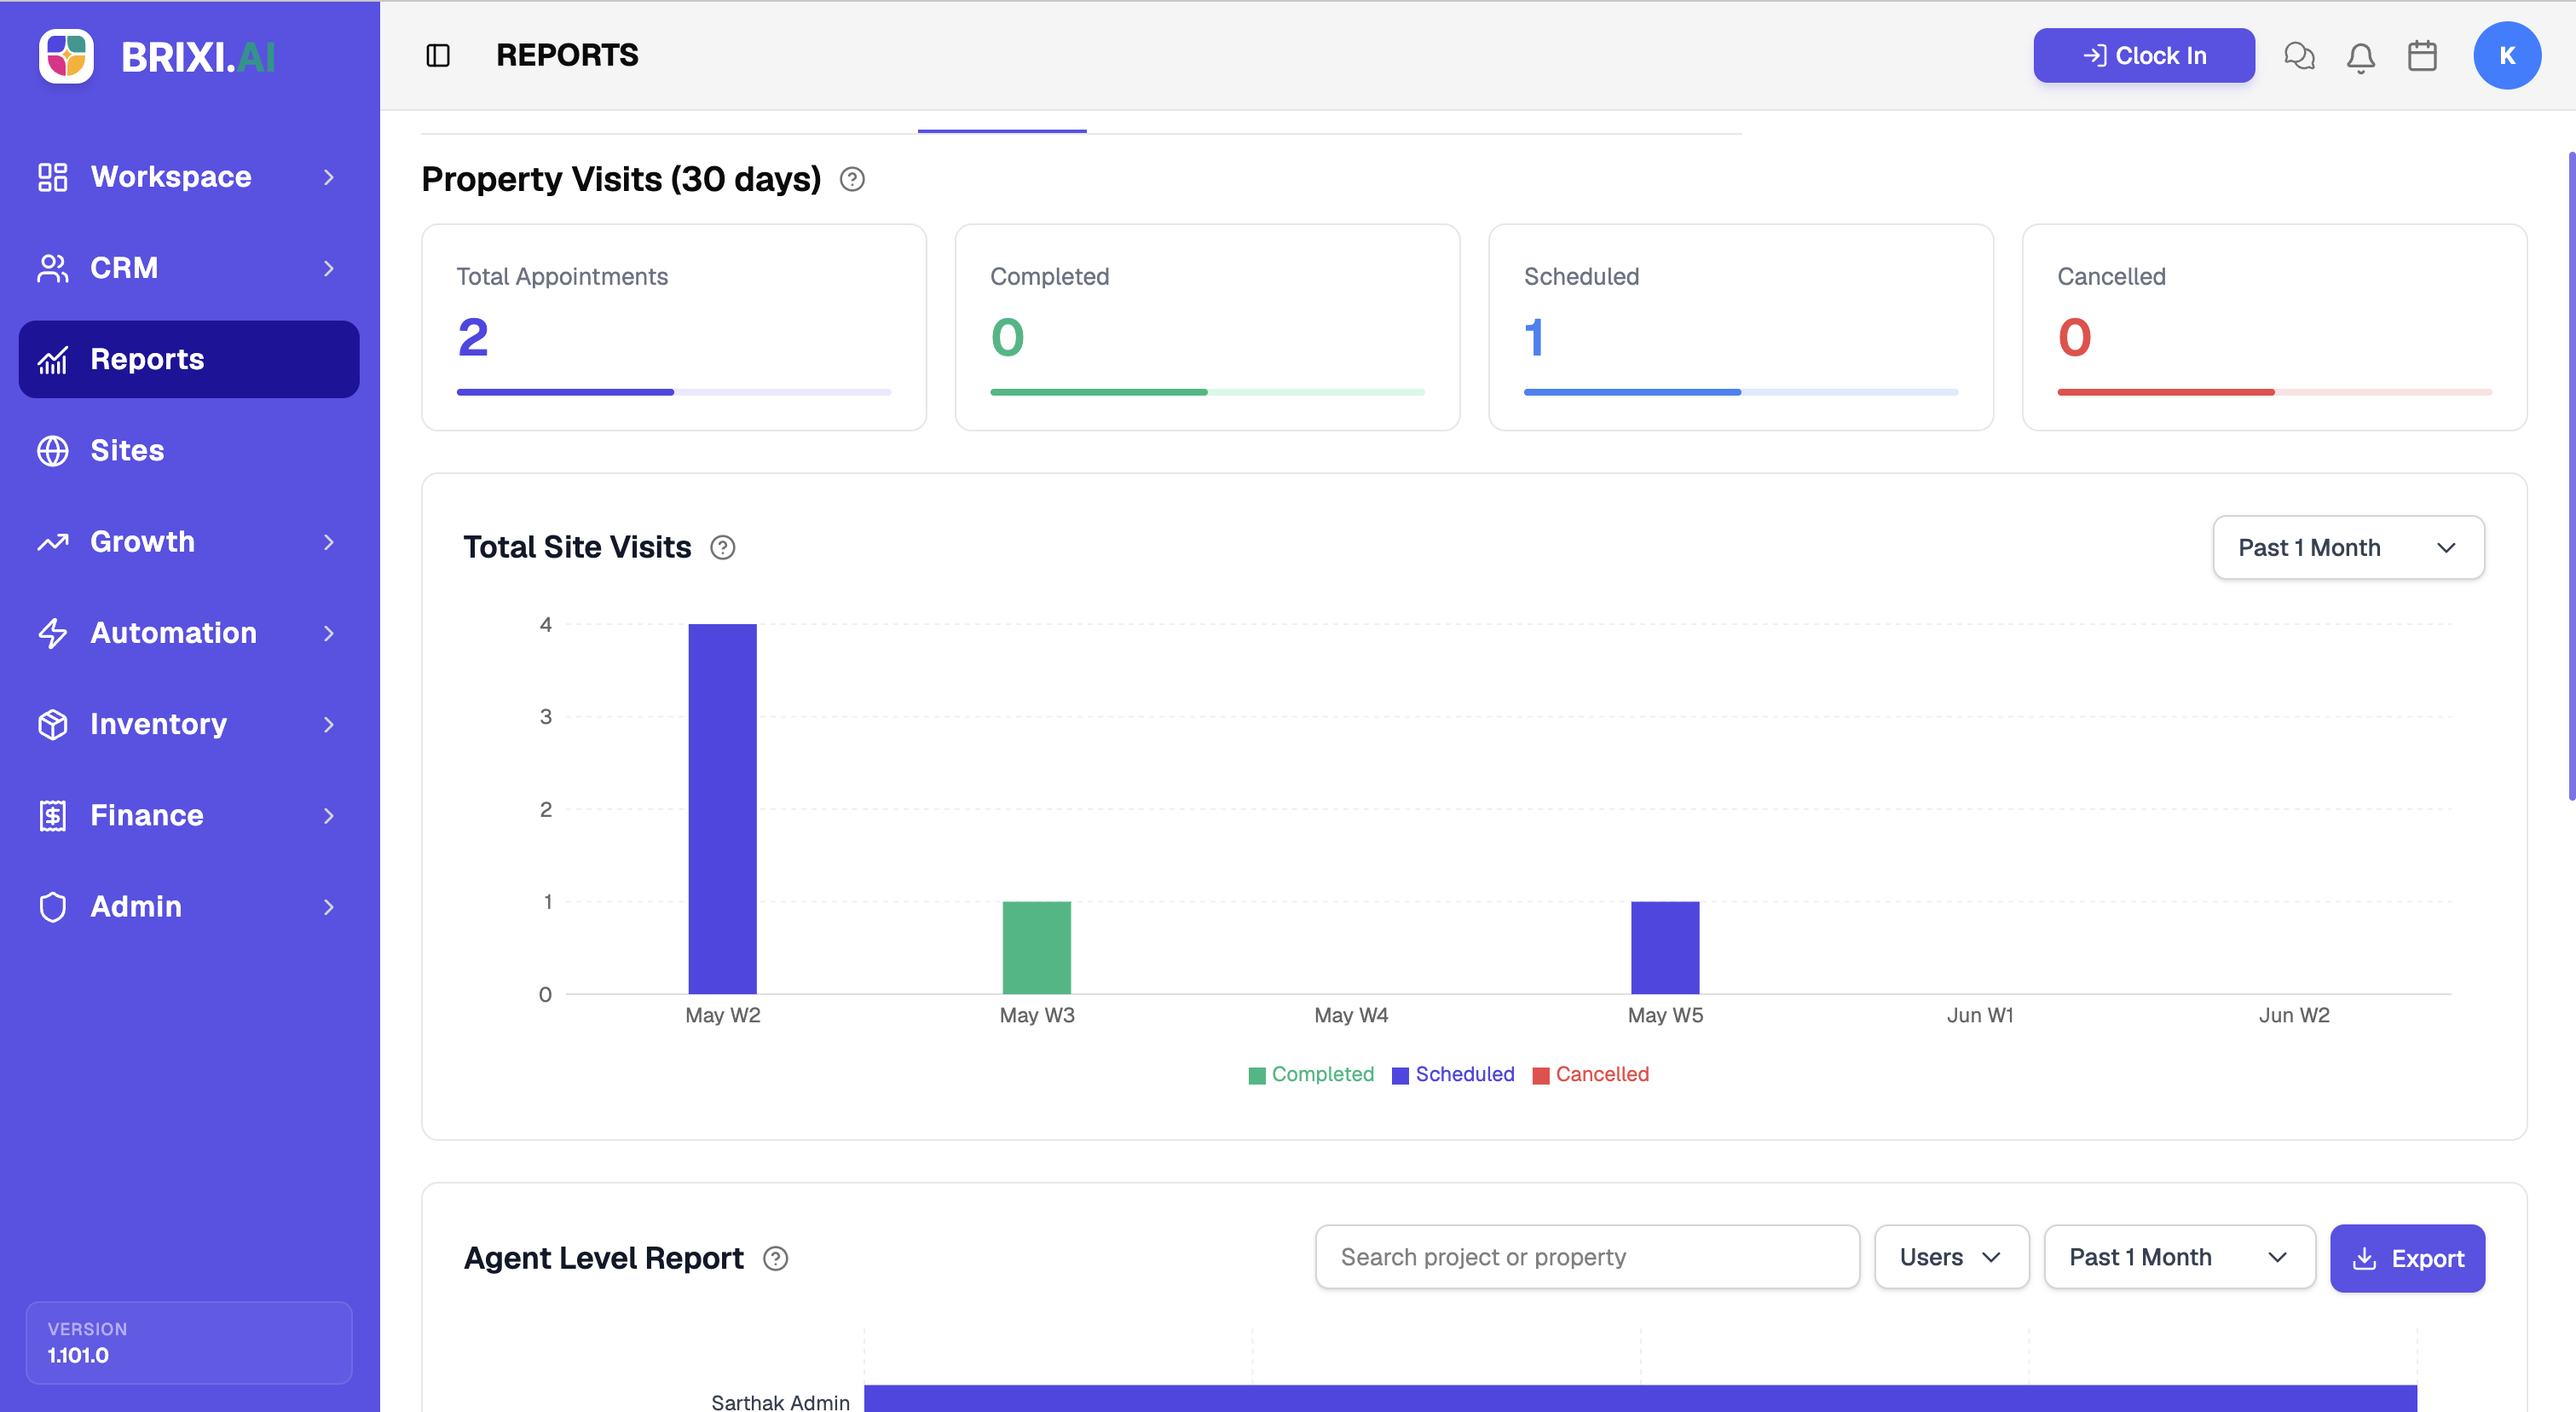Click the Automation lightning bolt icon
This screenshot has height=1412, width=2576.
point(53,633)
